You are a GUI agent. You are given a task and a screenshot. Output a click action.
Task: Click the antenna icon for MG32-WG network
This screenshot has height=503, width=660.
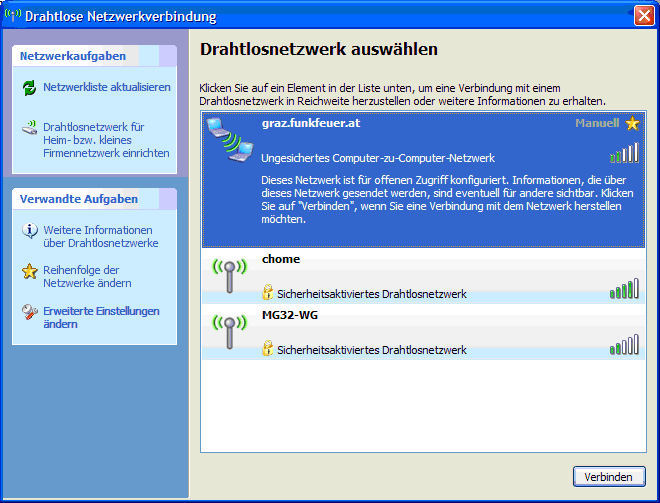pyautogui.click(x=229, y=332)
